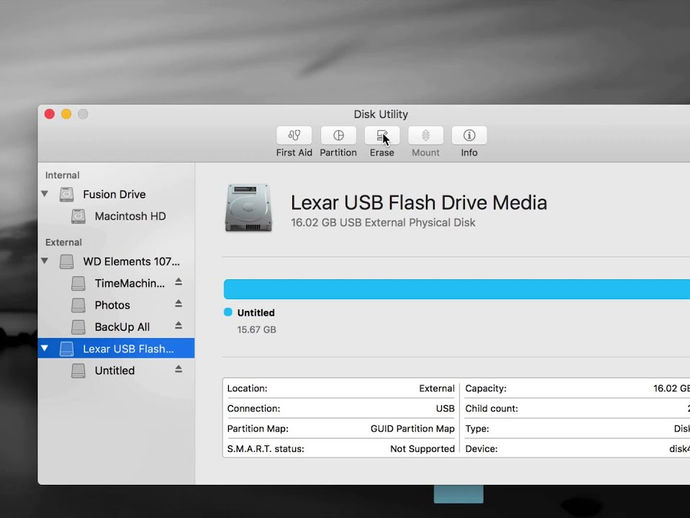Open the Partition tool
Viewport: 690px width, 518px height.
click(338, 136)
